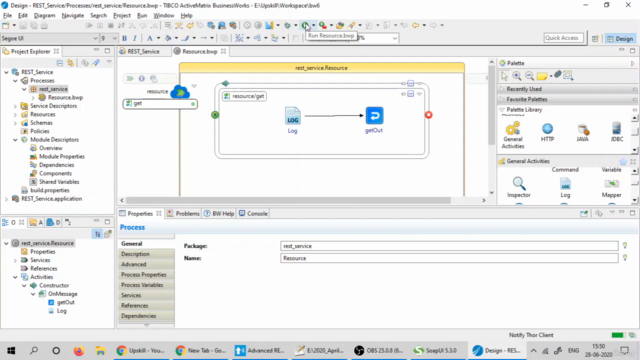This screenshot has height=360, width=640.
Task: Collapse the Processes folder
Action: (16, 81)
